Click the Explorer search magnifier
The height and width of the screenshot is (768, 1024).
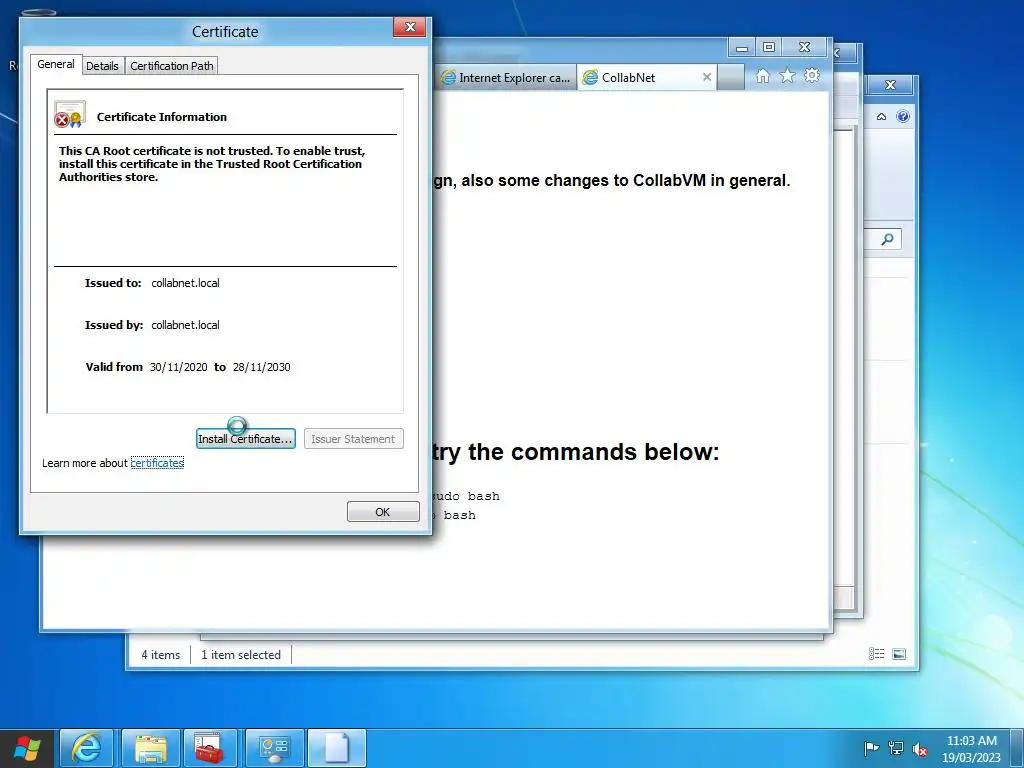(887, 239)
